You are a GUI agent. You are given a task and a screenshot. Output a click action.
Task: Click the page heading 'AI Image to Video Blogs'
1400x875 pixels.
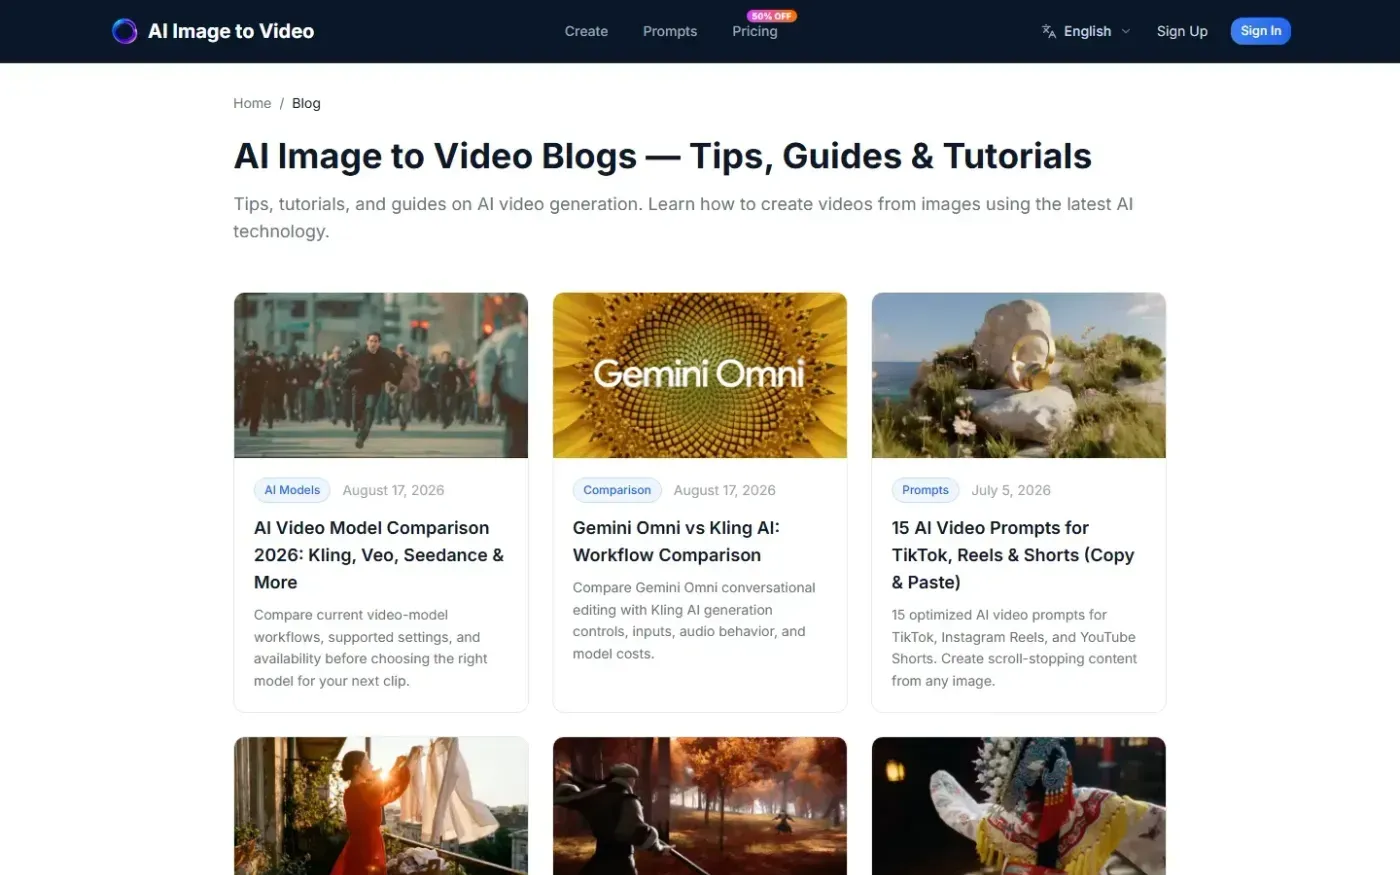(x=662, y=156)
